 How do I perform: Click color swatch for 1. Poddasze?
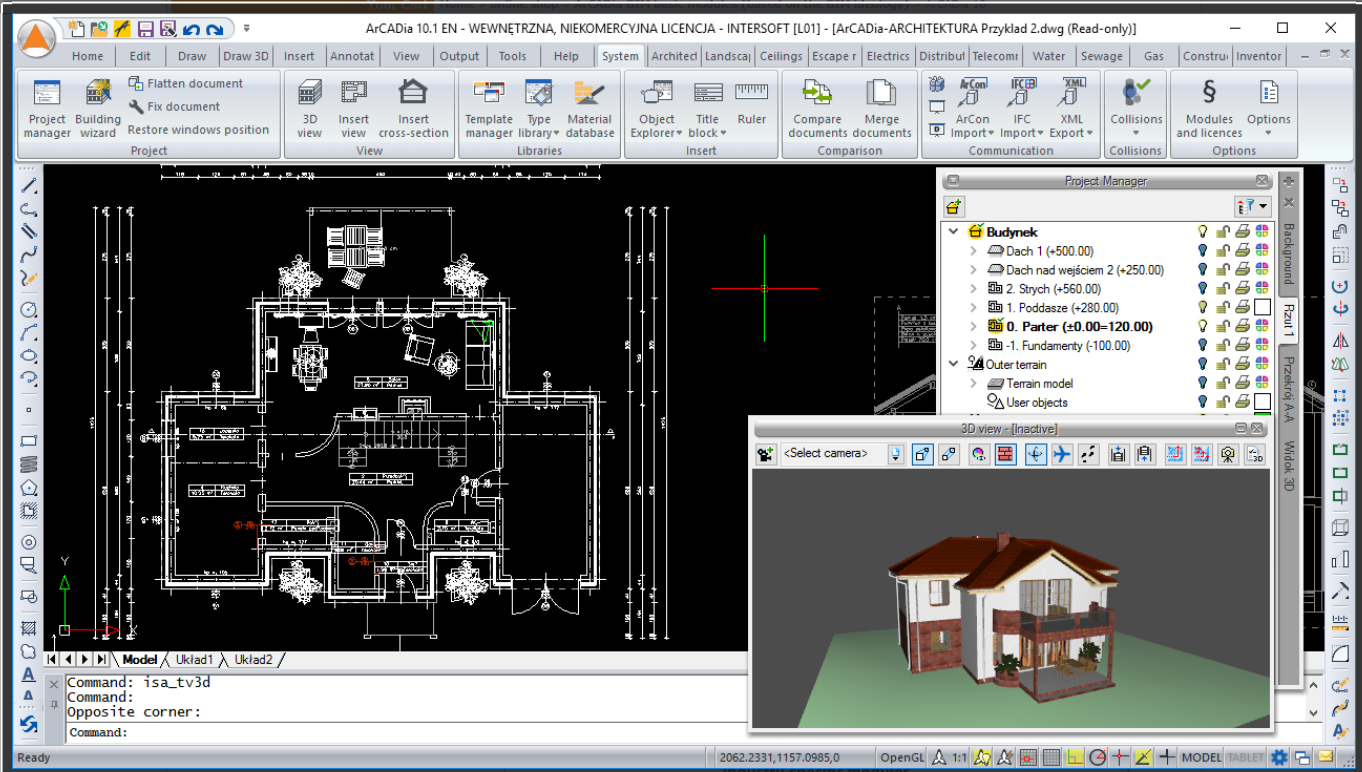coord(1261,308)
